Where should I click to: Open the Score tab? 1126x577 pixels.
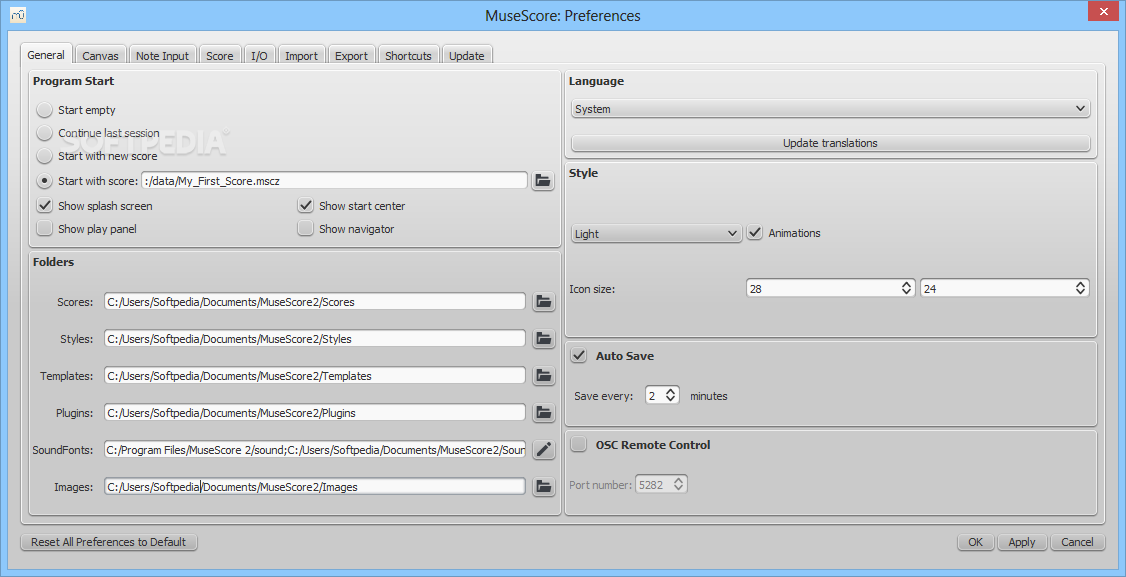pyautogui.click(x=220, y=55)
